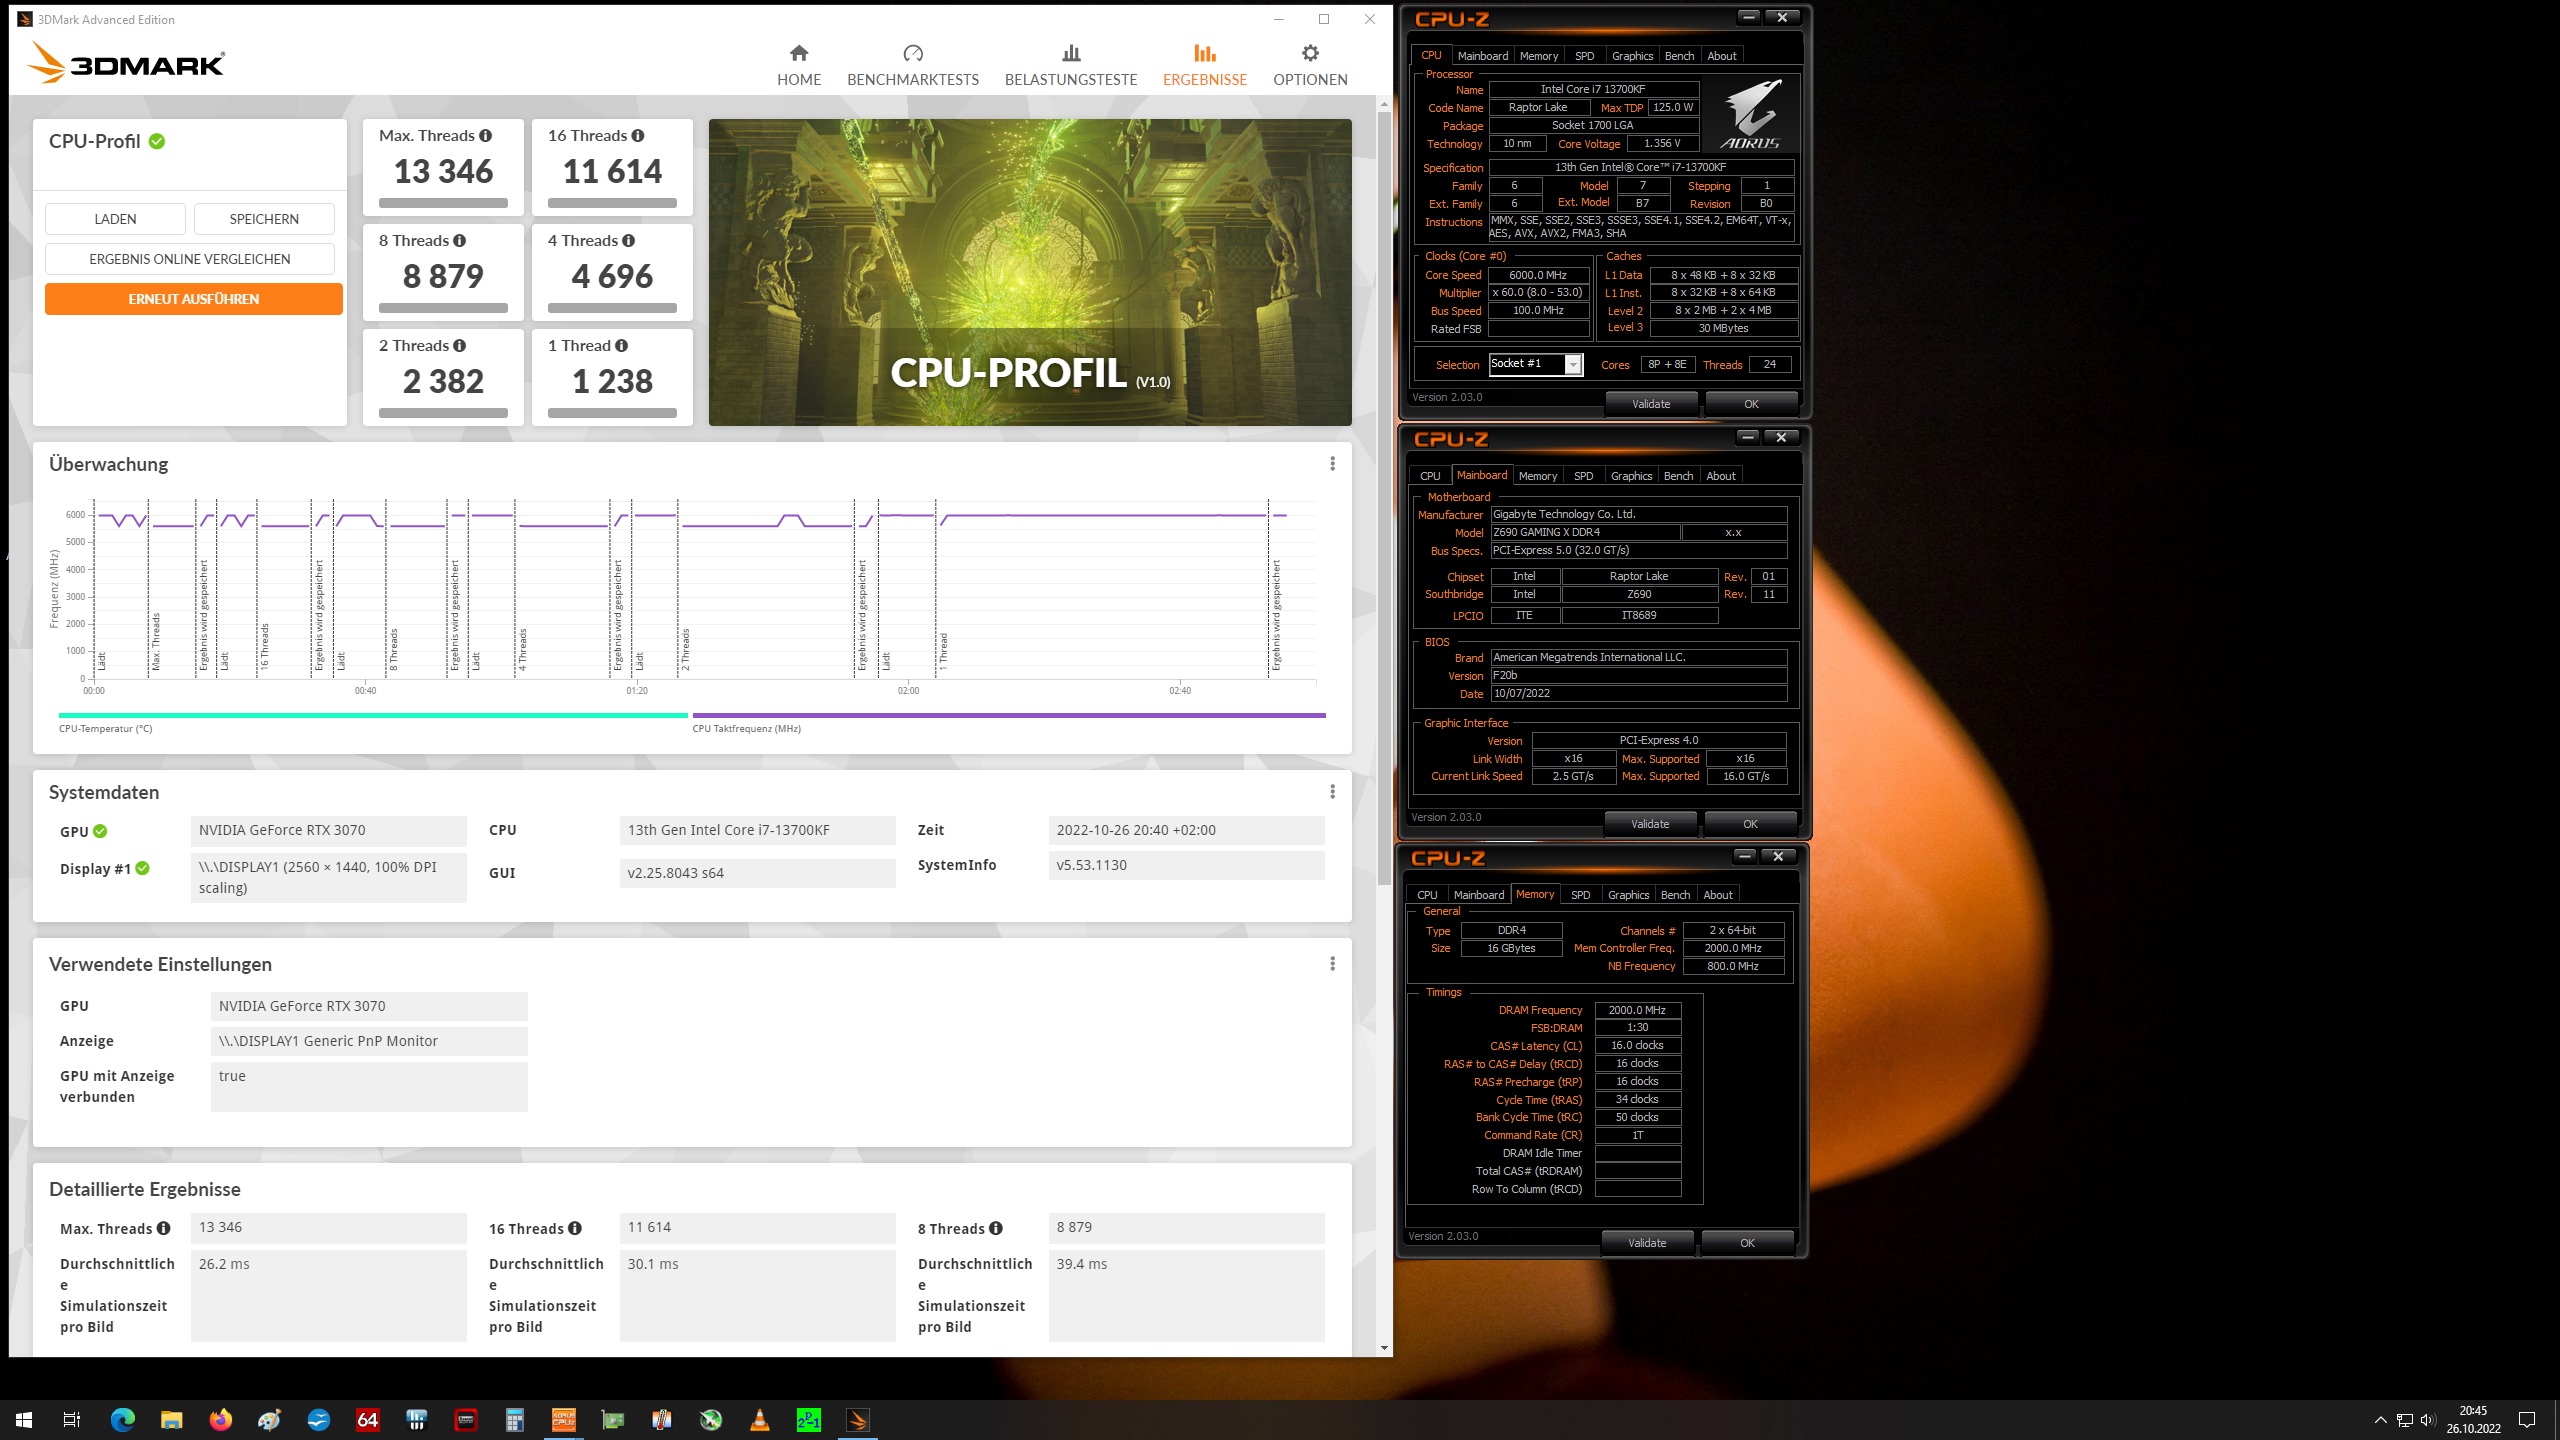Open 3DMark OPTIONEN settings
2560x1440 pixels.
click(1310, 66)
